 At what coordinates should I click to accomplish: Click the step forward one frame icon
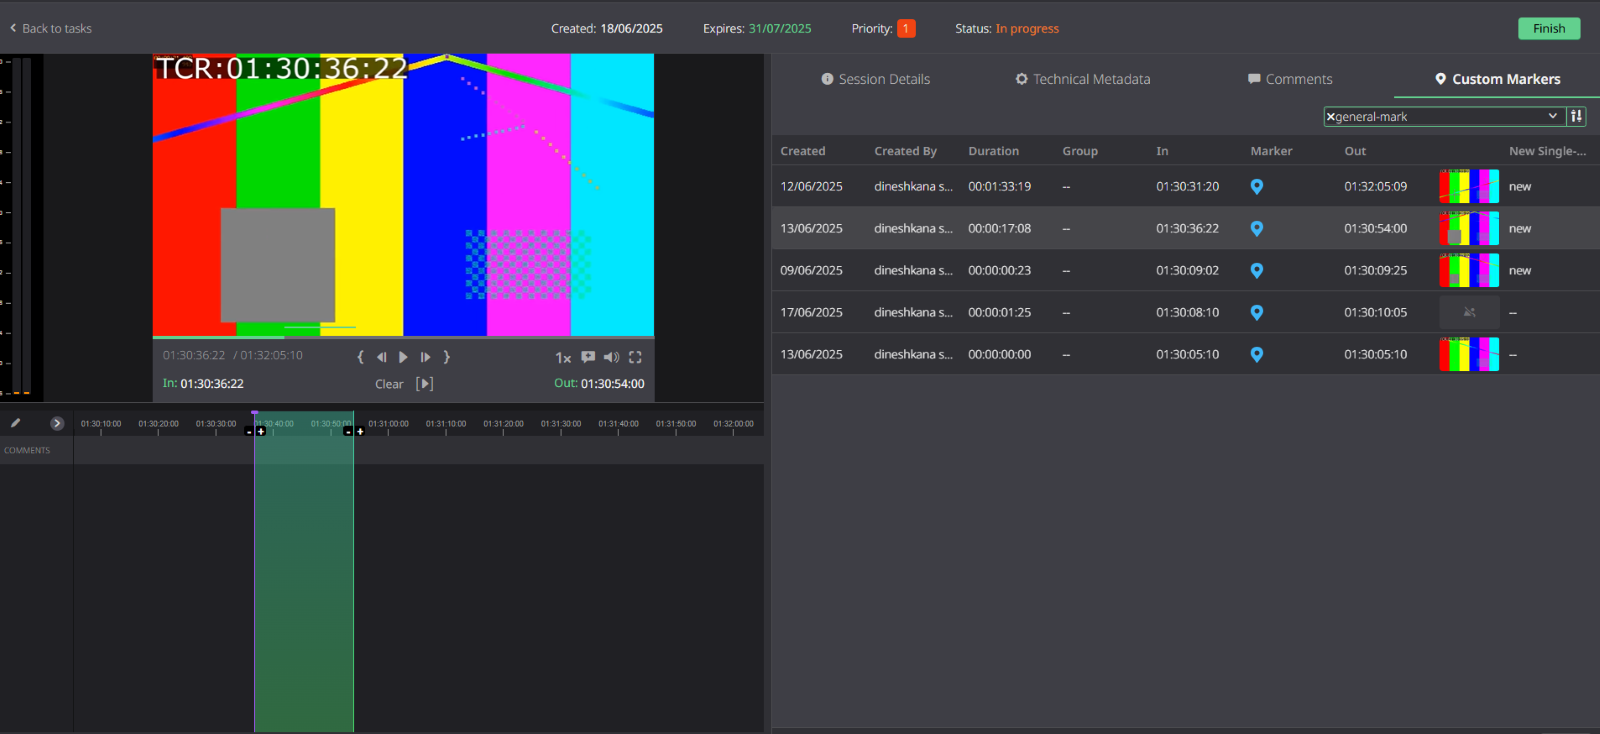click(x=425, y=357)
